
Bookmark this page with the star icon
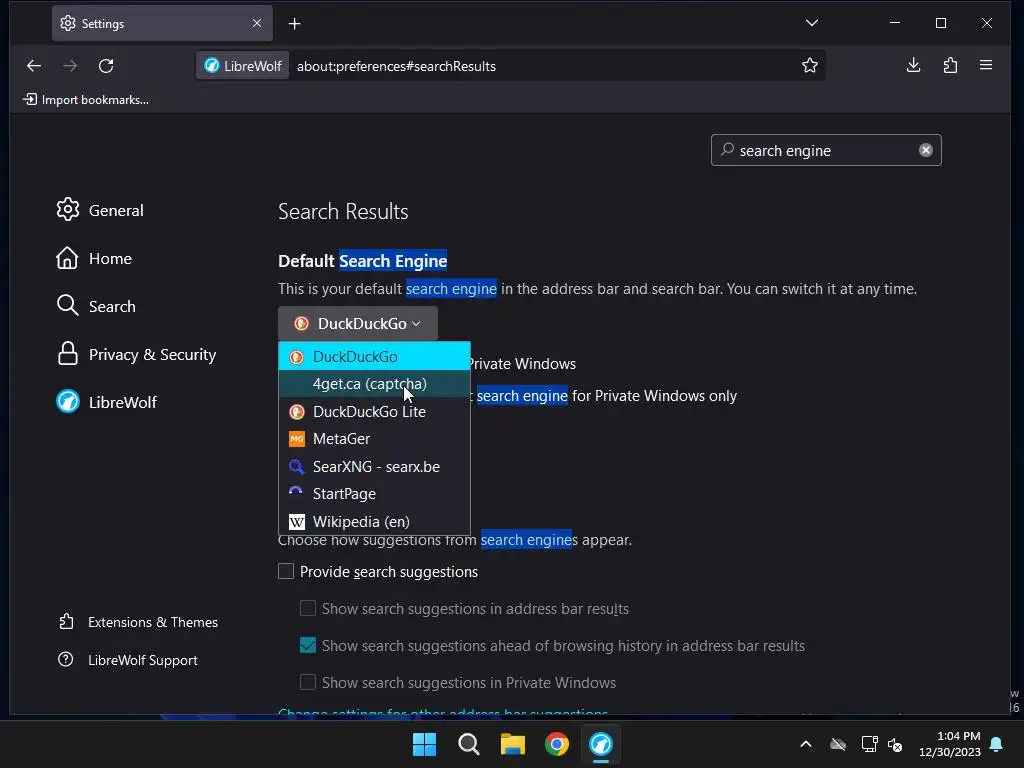809,65
